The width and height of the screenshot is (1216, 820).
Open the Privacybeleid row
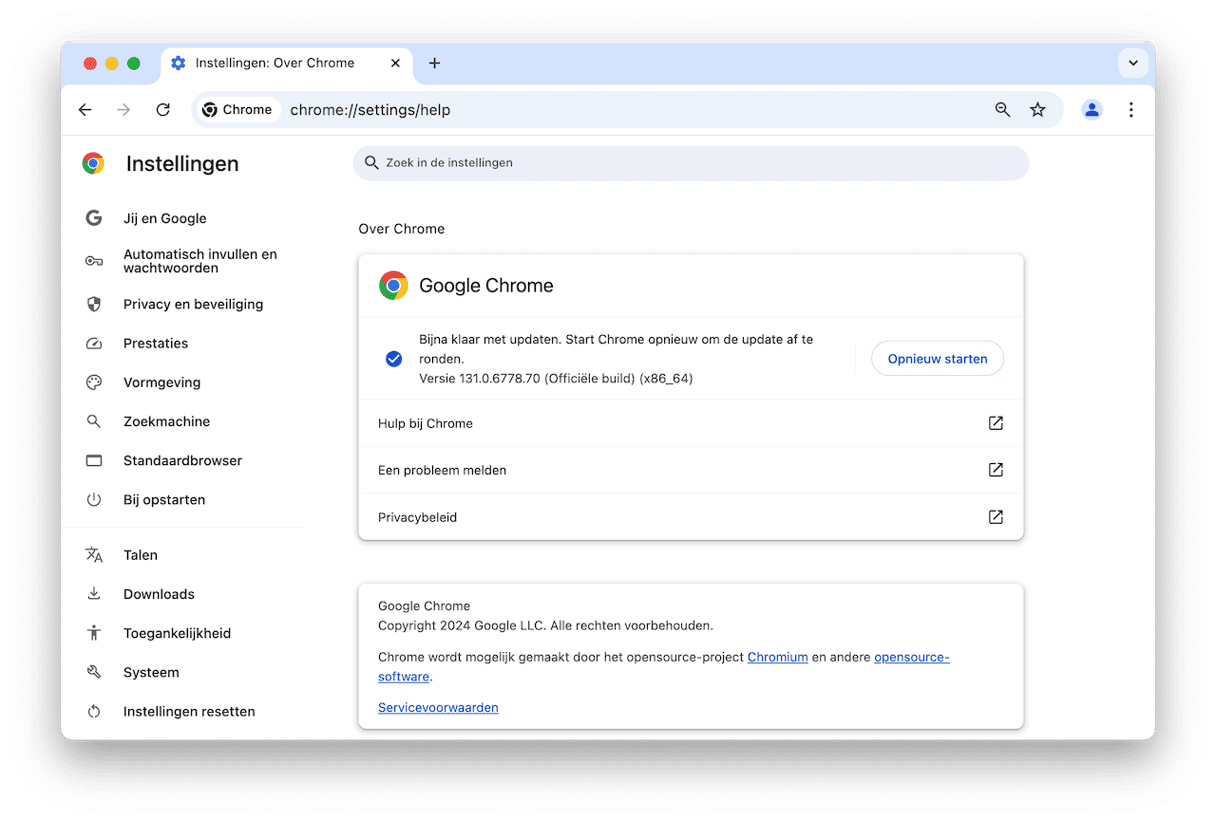coord(691,517)
